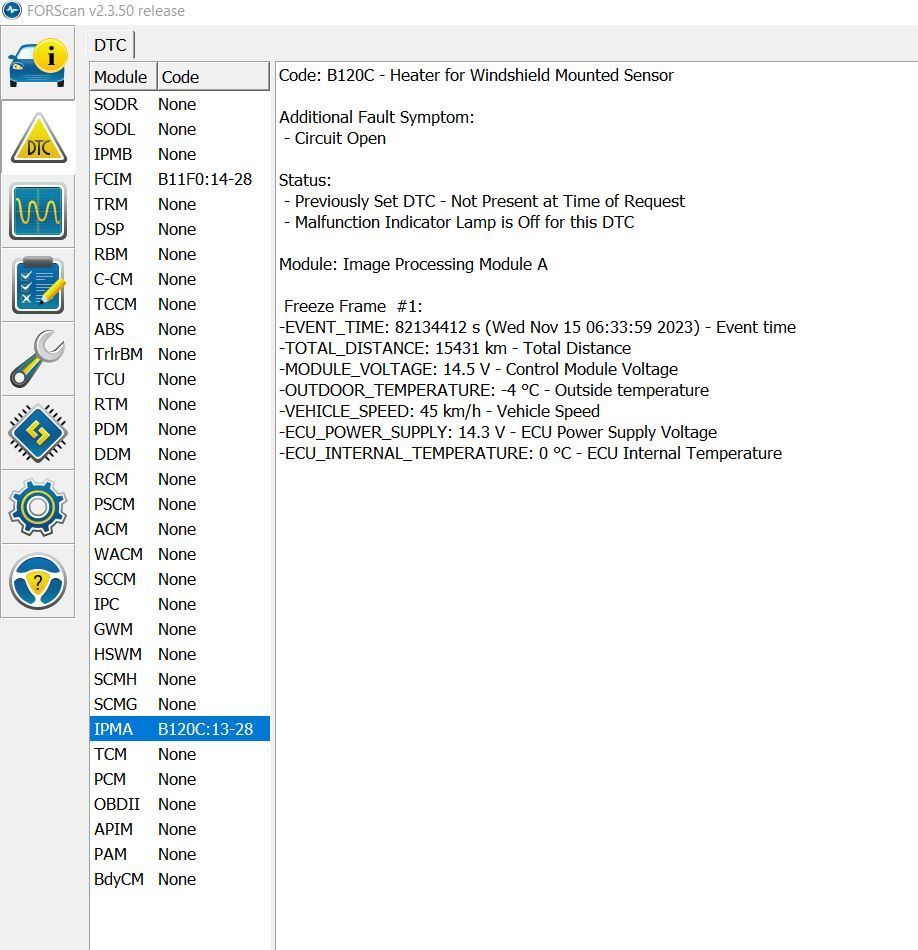Select the BdyCM module row

pyautogui.click(x=180, y=879)
